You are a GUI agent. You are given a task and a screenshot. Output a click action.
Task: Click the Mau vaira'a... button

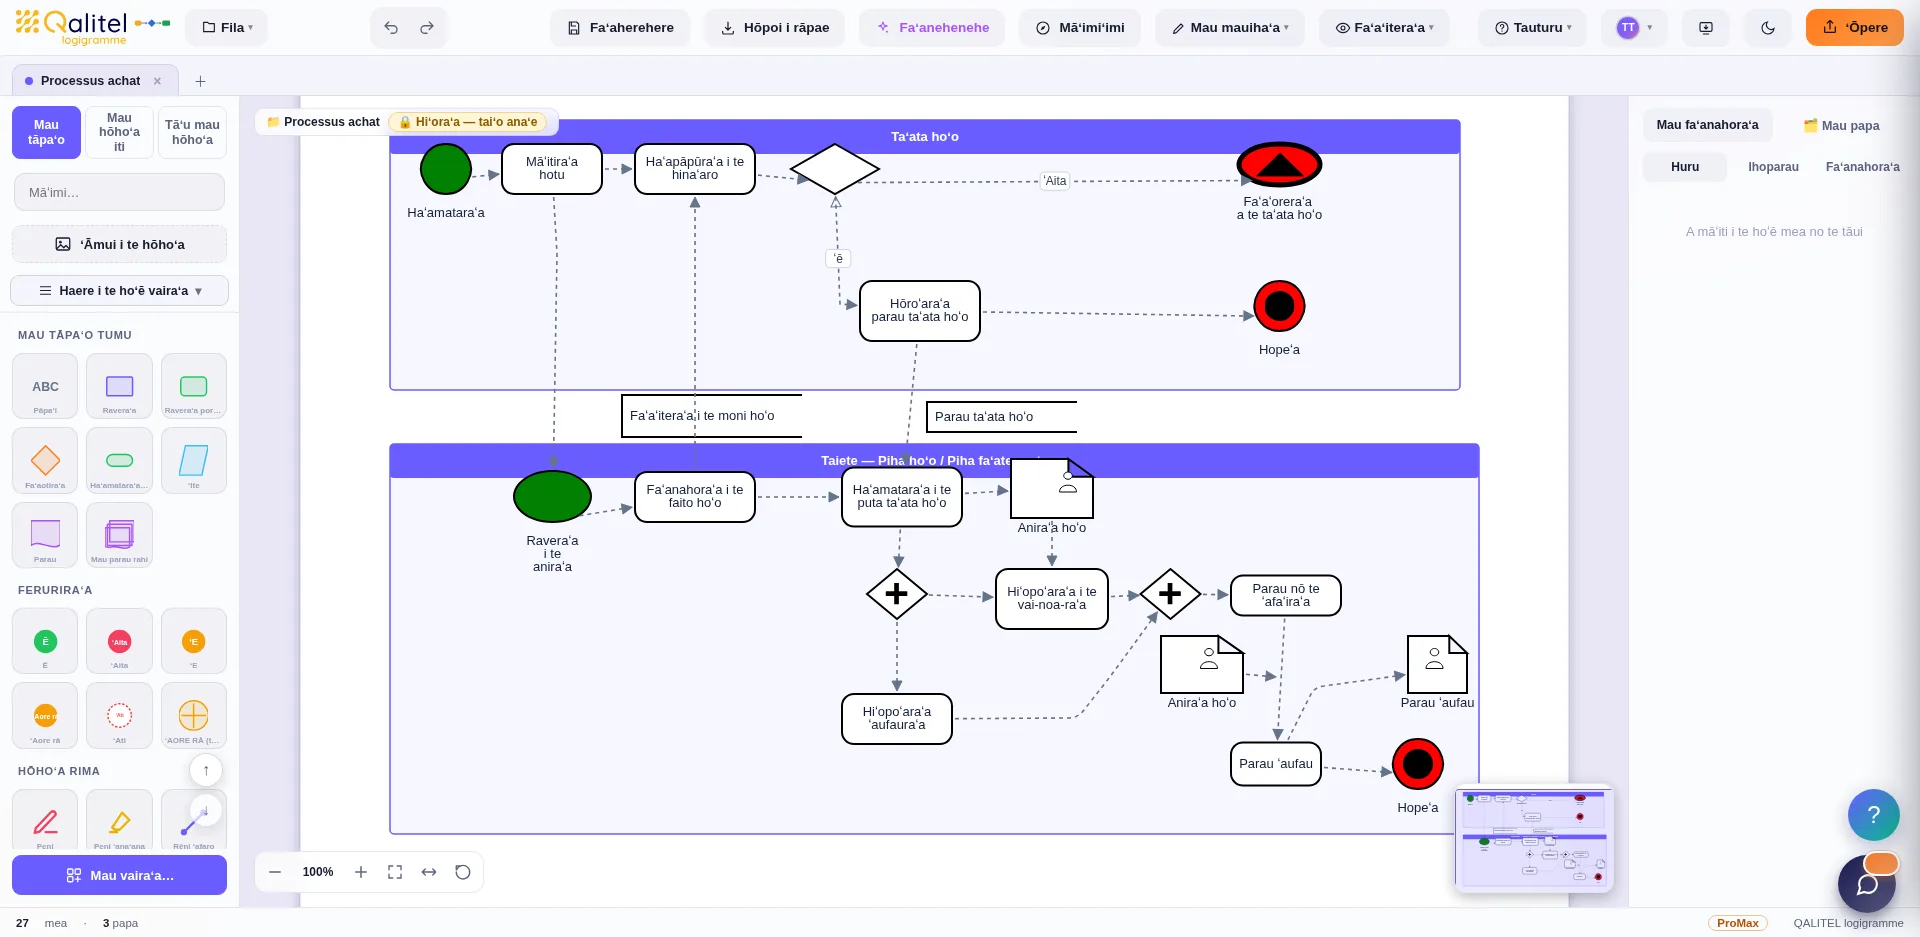point(119,875)
